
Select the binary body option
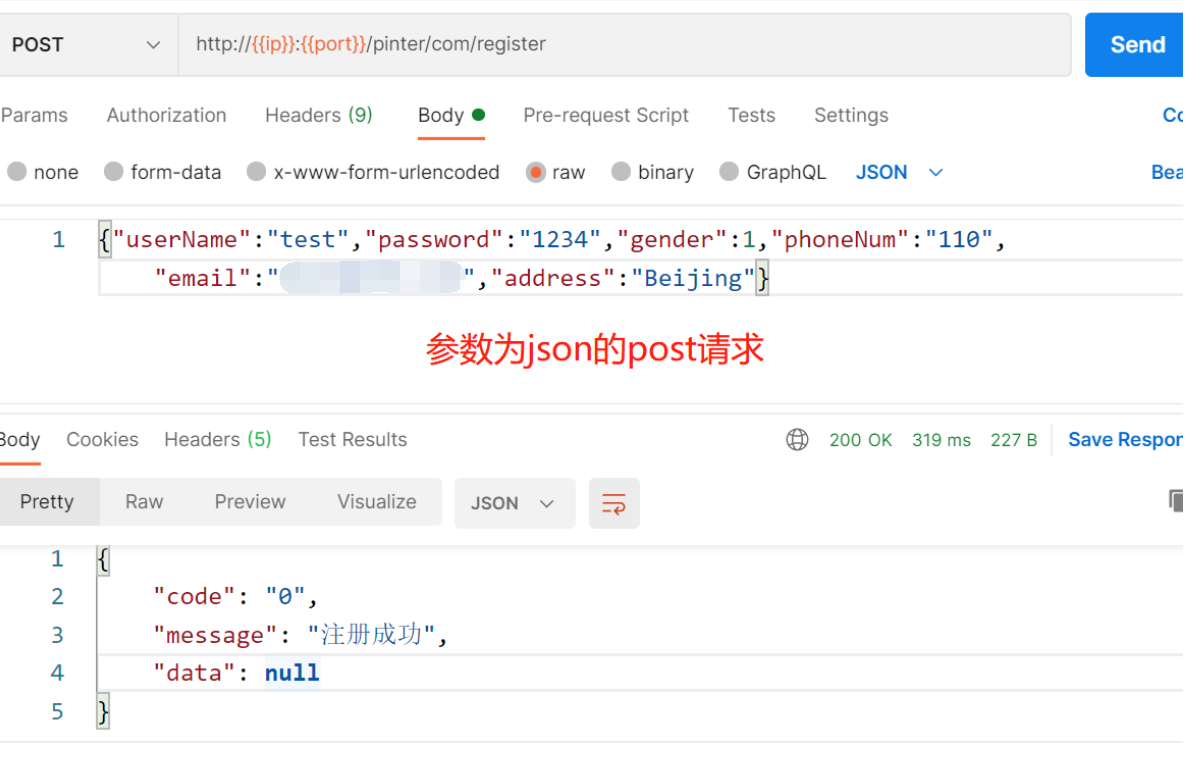tap(621, 172)
